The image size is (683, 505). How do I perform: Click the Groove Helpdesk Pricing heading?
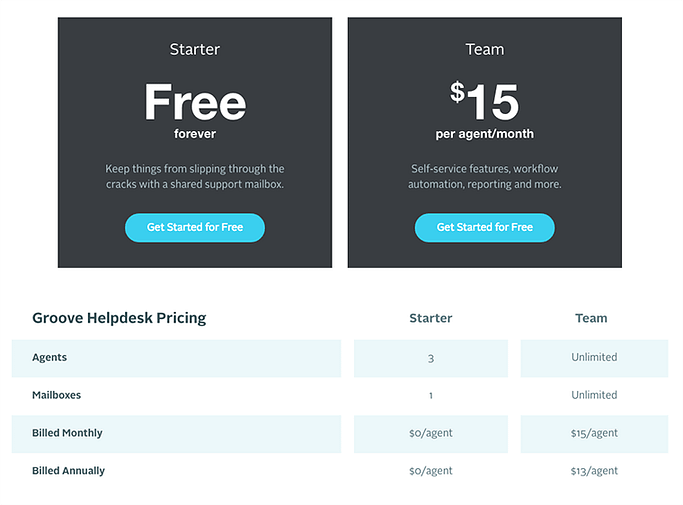click(119, 318)
